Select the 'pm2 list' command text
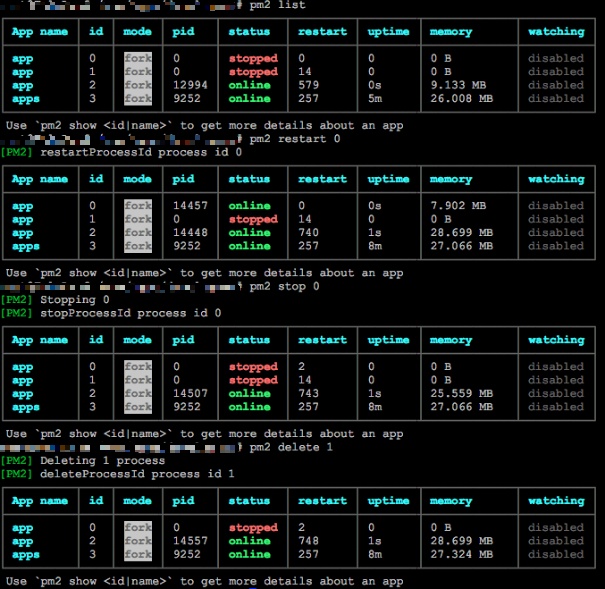605x589 pixels. point(277,5)
